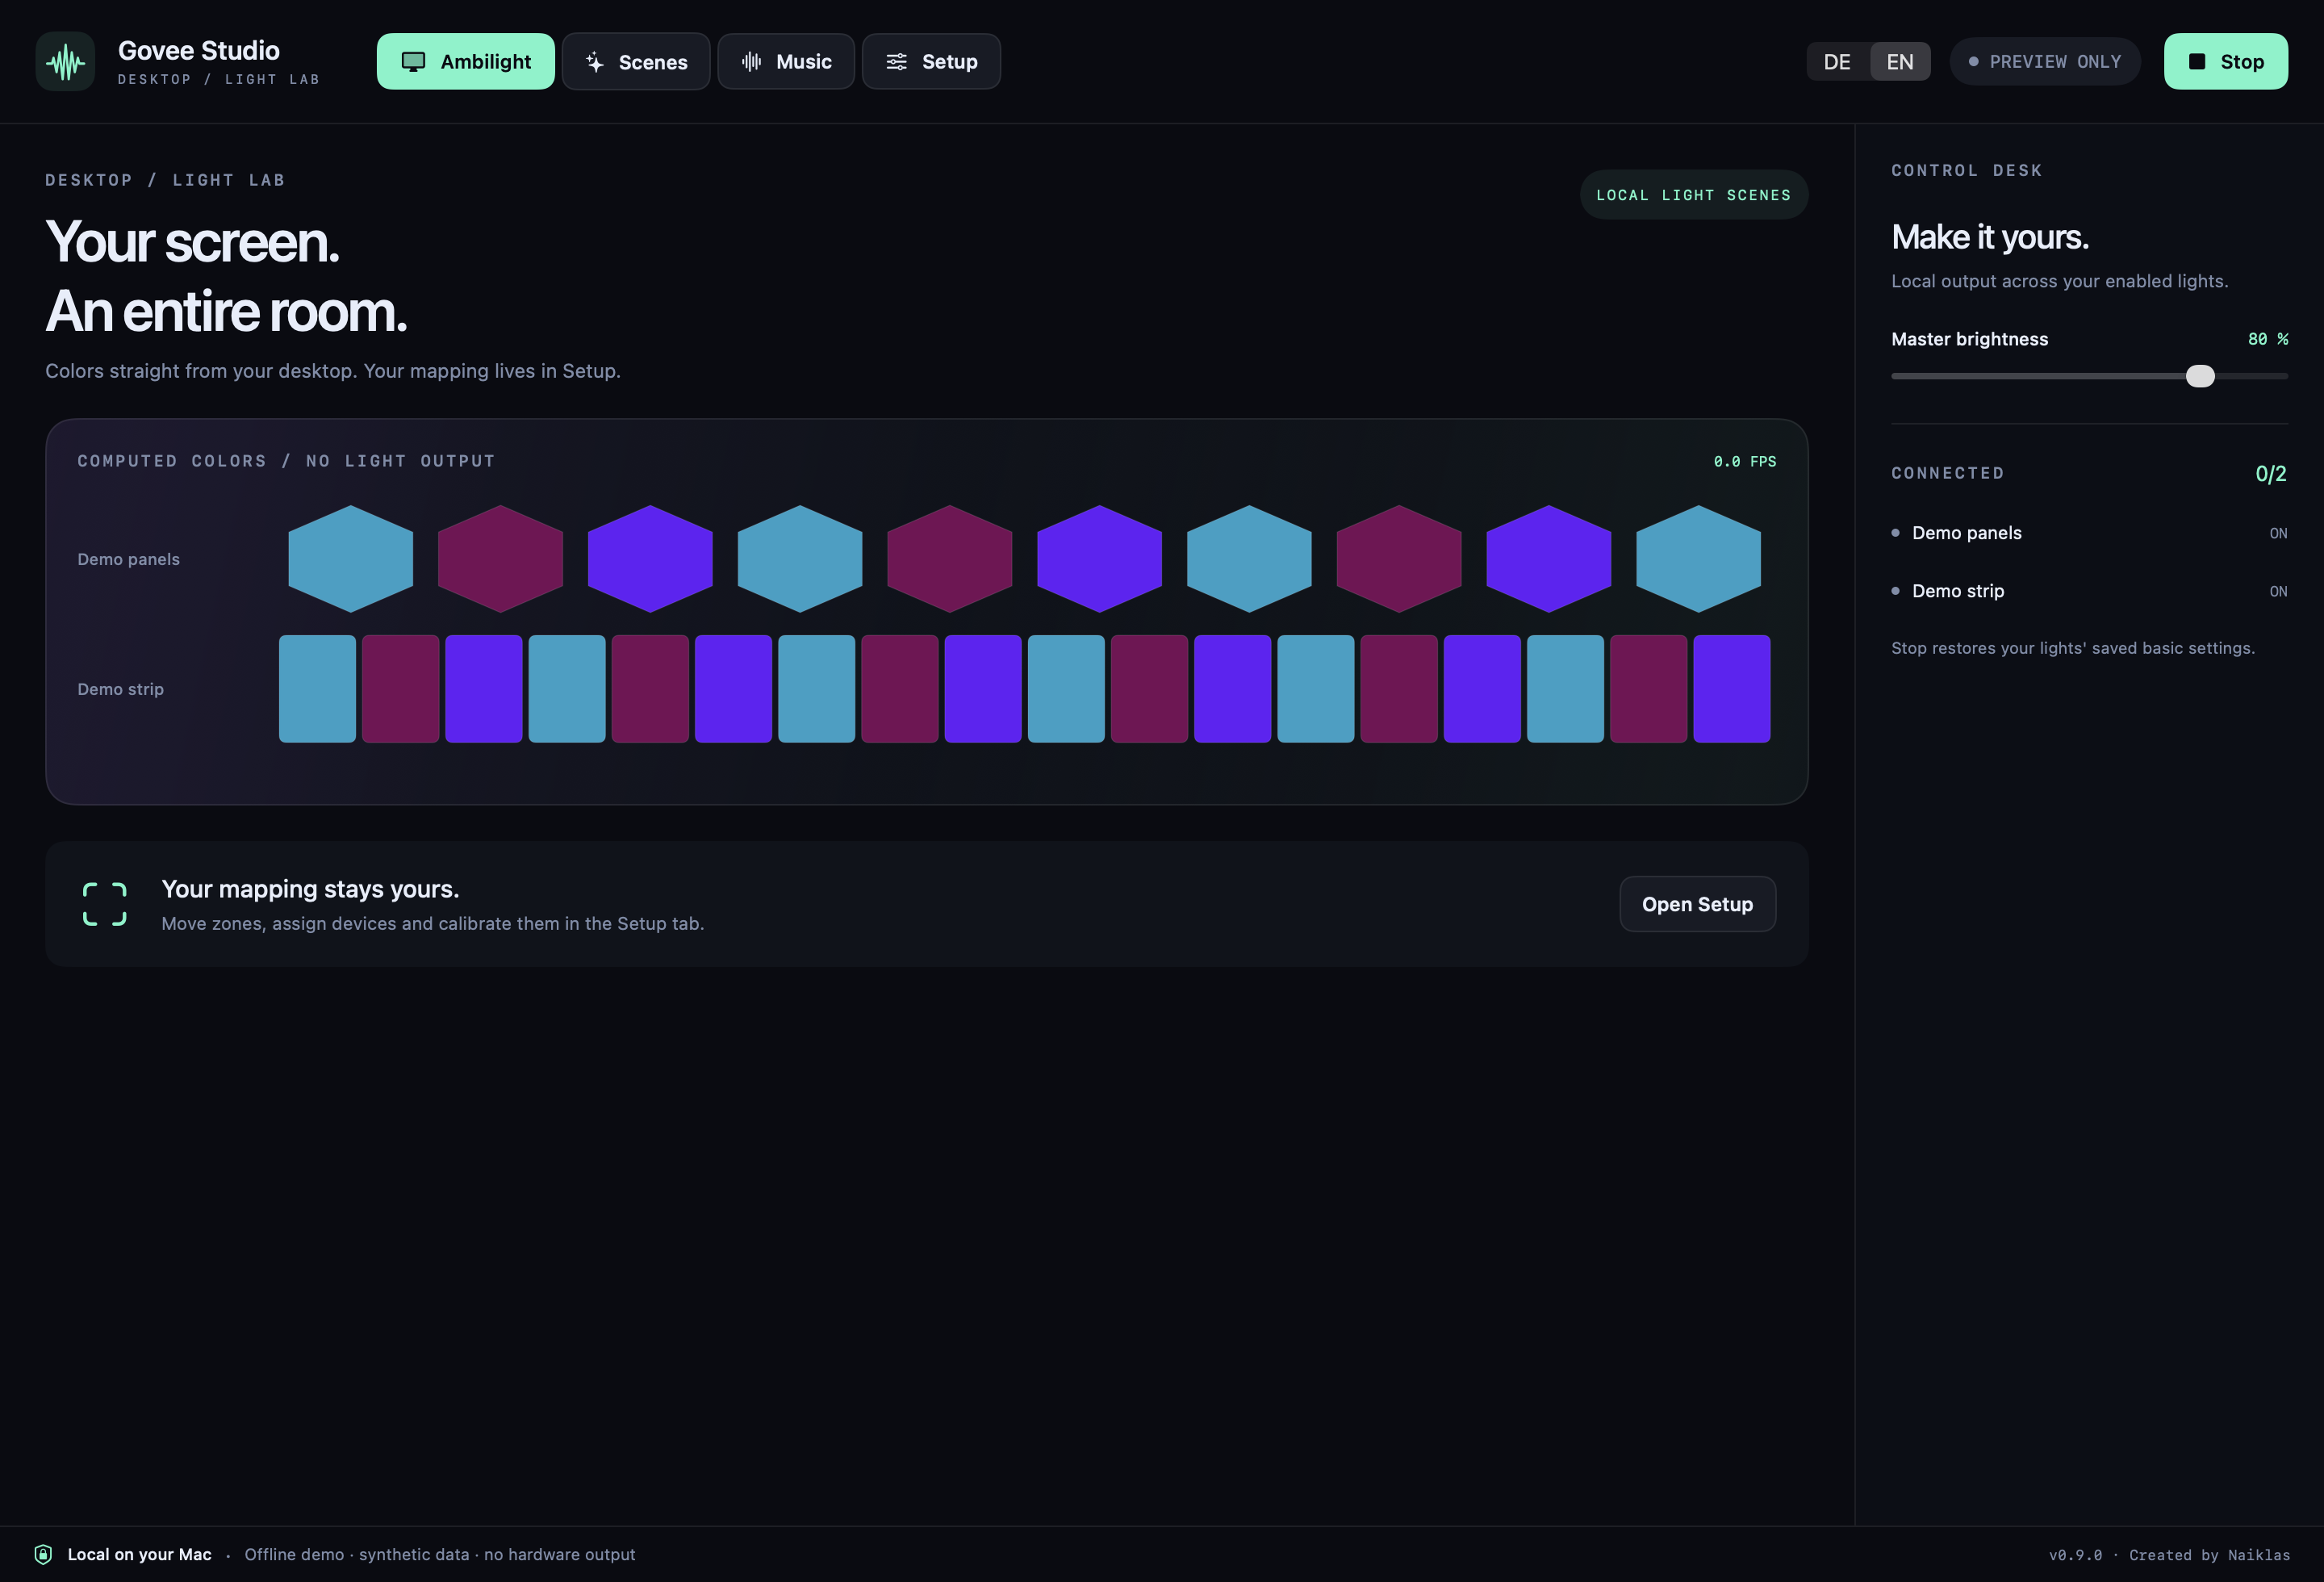The width and height of the screenshot is (2324, 1582).
Task: Click the square stop icon in Stop button
Action: click(x=2197, y=62)
